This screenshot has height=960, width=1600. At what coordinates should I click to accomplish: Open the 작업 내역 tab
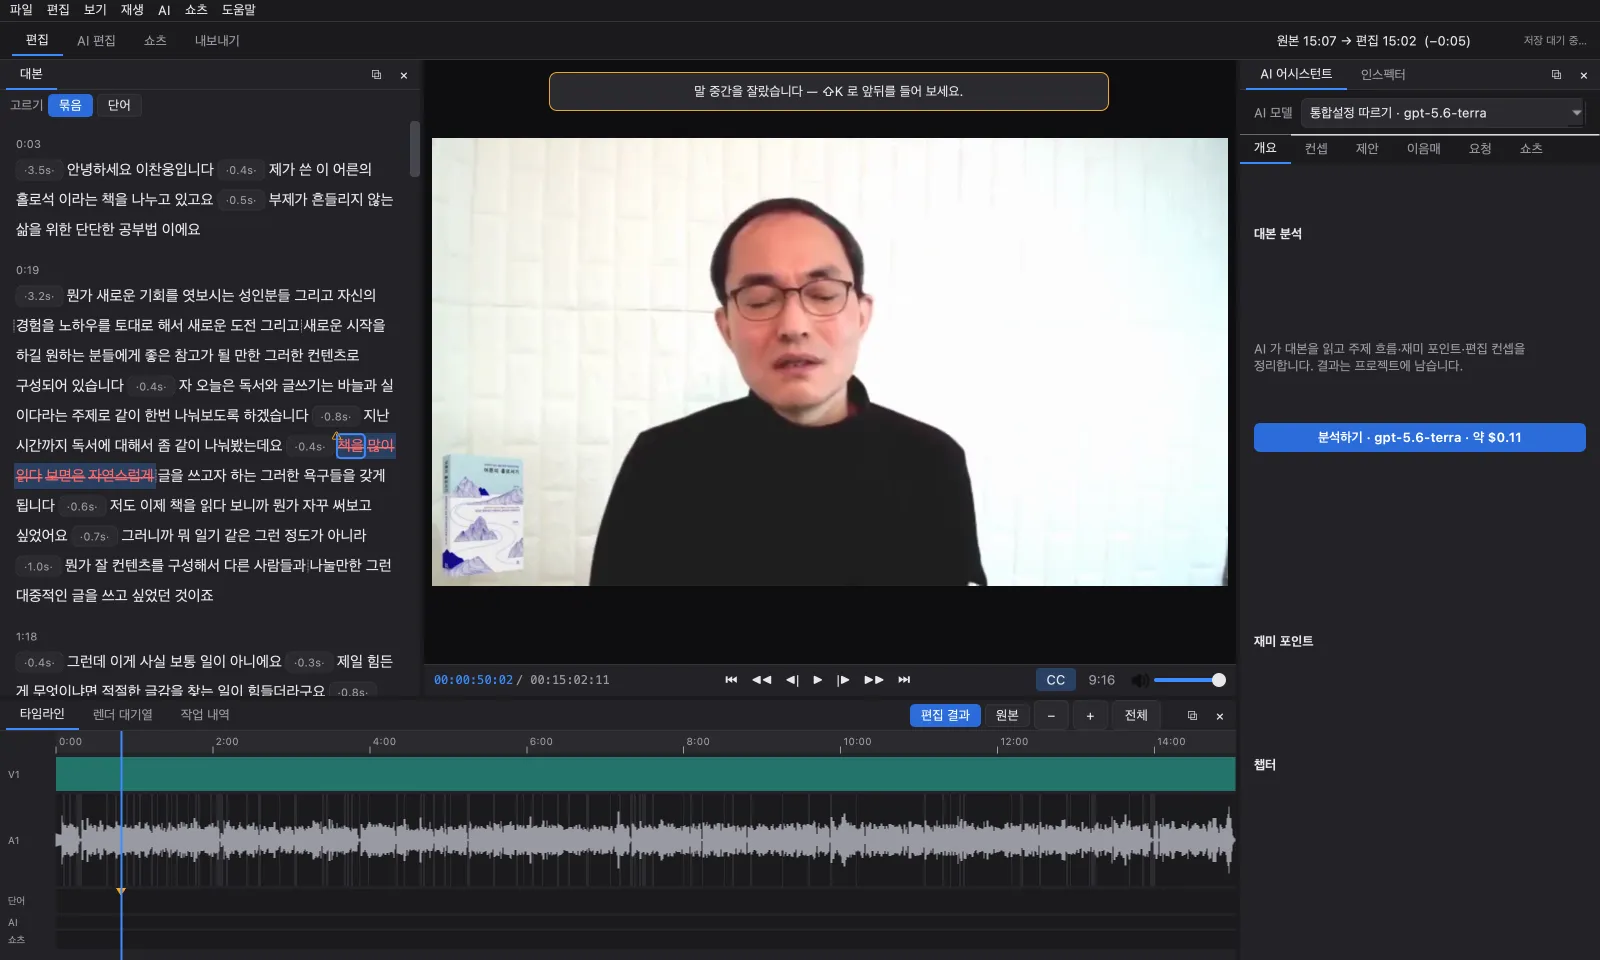tap(205, 715)
